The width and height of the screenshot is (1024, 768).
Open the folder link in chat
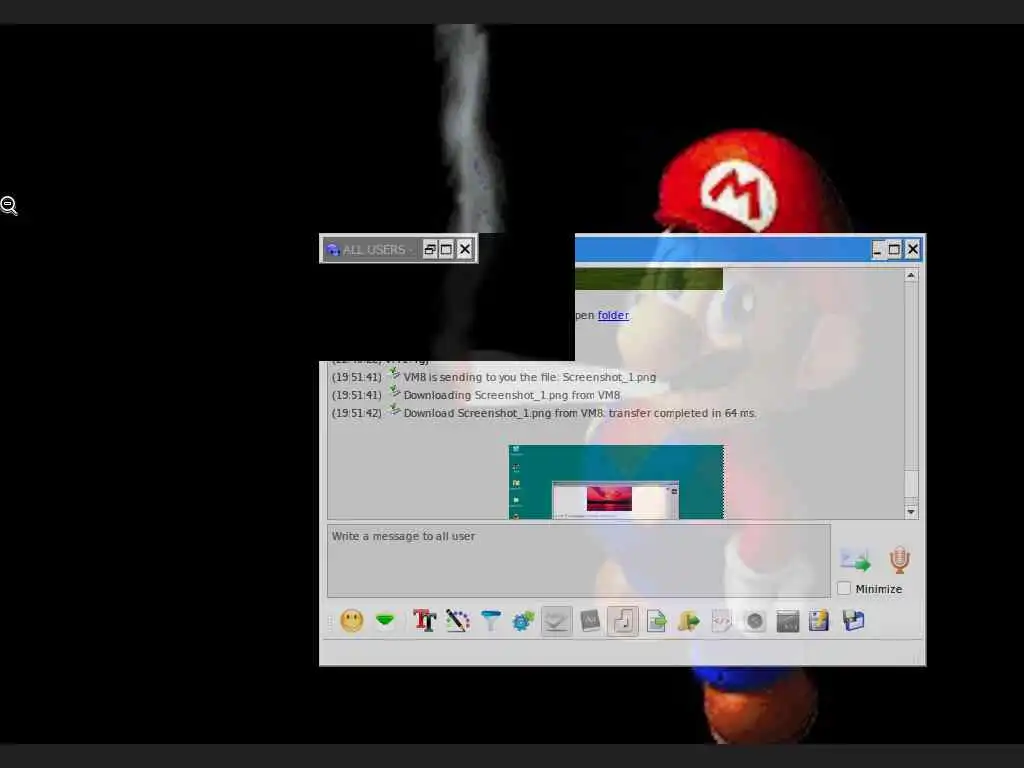[x=613, y=315]
